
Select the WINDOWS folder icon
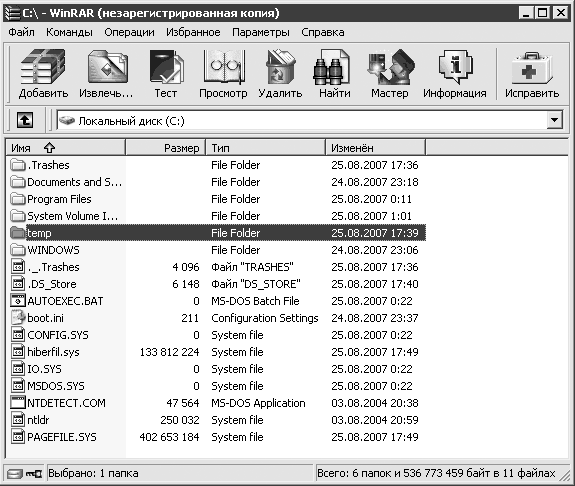point(18,250)
